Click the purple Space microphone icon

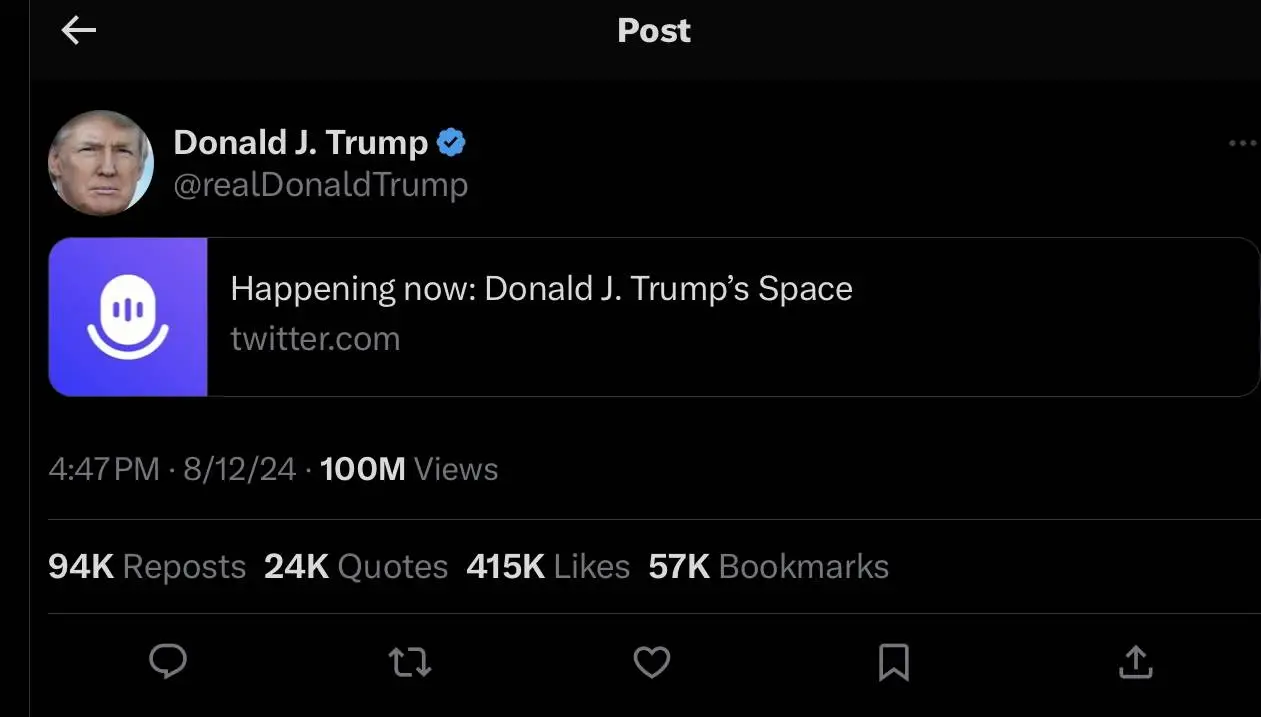(x=128, y=317)
